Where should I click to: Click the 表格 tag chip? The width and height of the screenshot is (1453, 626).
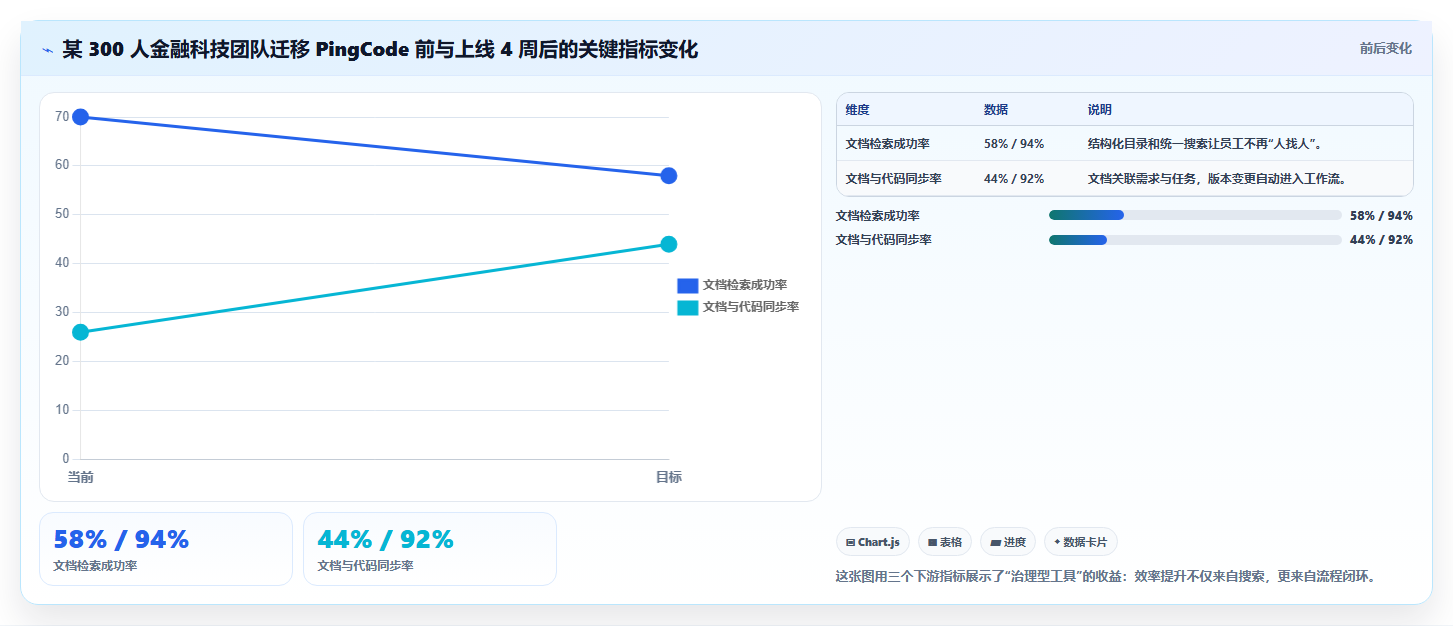(x=945, y=542)
